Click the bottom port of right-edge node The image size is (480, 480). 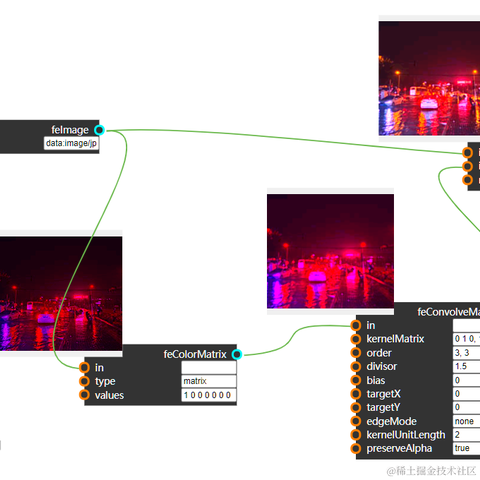pyautogui.click(x=468, y=180)
